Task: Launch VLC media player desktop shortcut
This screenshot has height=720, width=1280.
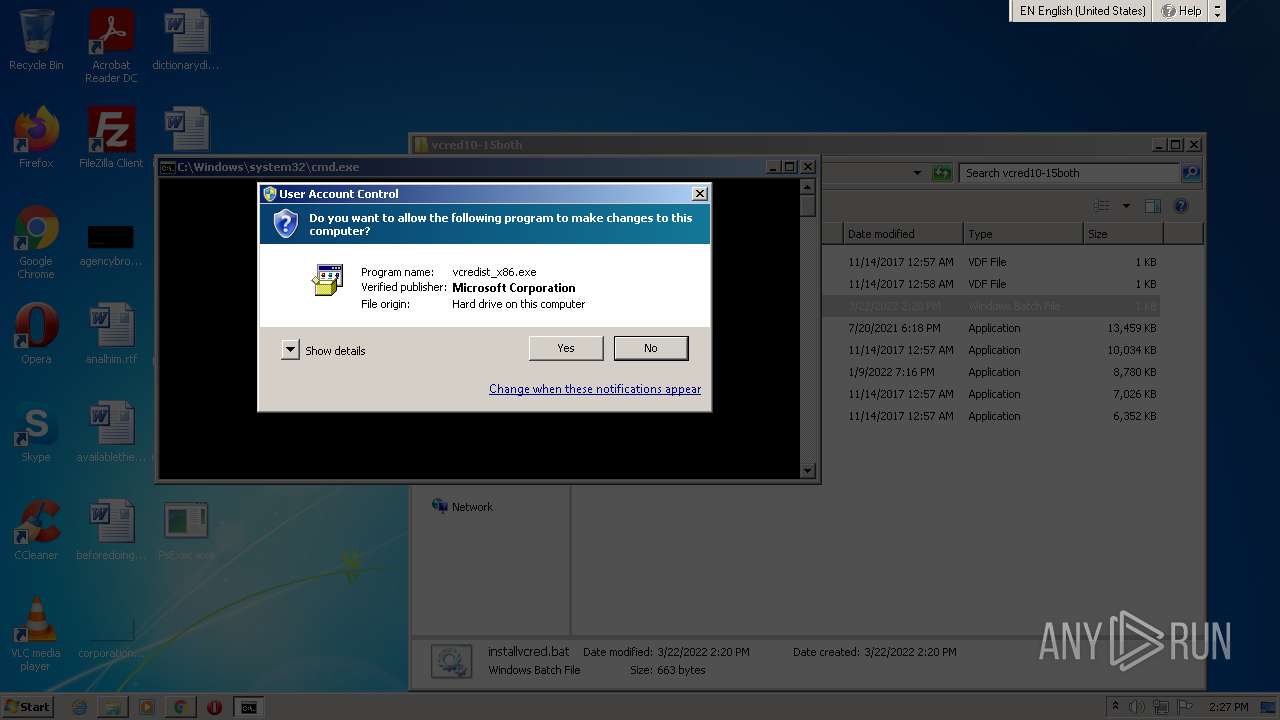Action: click(36, 634)
